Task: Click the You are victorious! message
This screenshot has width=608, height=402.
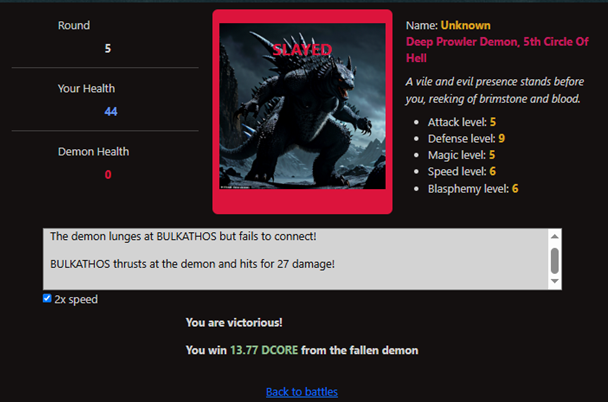Action: pyautogui.click(x=234, y=323)
